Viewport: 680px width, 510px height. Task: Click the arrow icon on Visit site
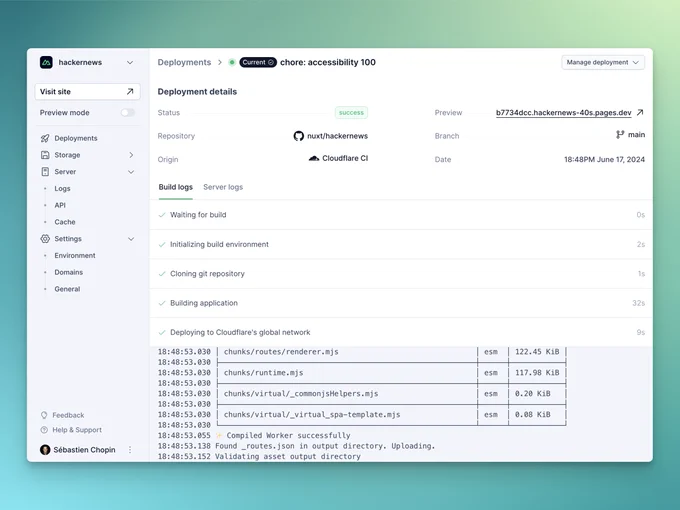130,92
